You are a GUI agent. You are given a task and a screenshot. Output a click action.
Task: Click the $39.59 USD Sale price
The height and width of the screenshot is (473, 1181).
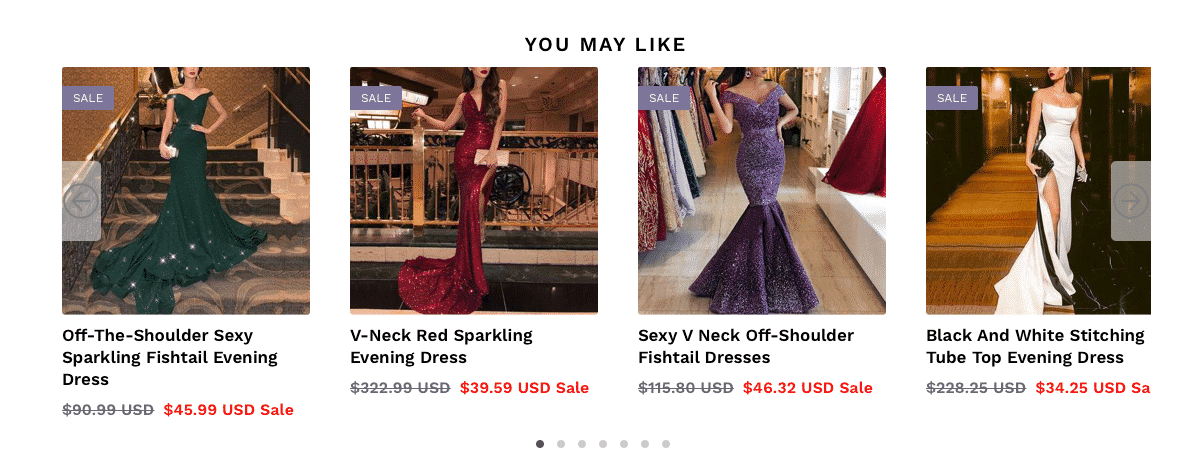point(524,388)
